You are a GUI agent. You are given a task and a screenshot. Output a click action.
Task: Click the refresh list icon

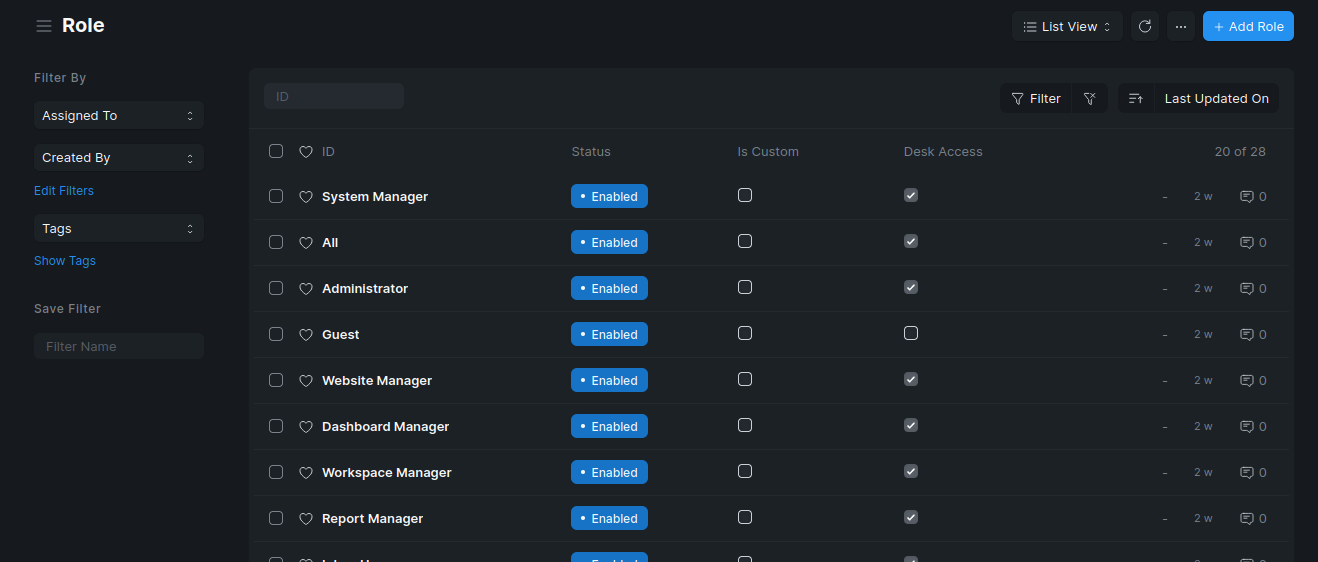coord(1145,27)
